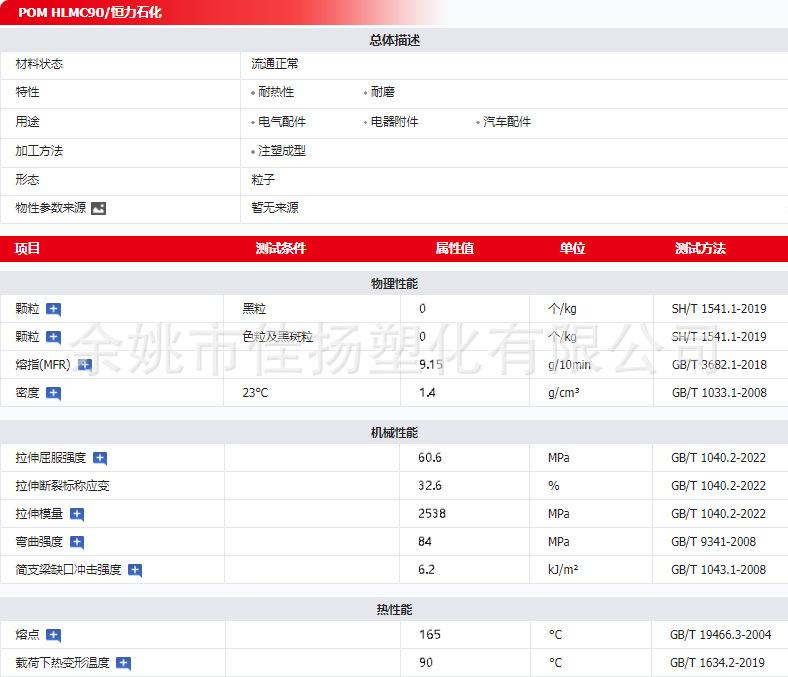Image resolution: width=788 pixels, height=677 pixels.
Task: Expand the plus icon next to 密度
Action: (x=53, y=393)
